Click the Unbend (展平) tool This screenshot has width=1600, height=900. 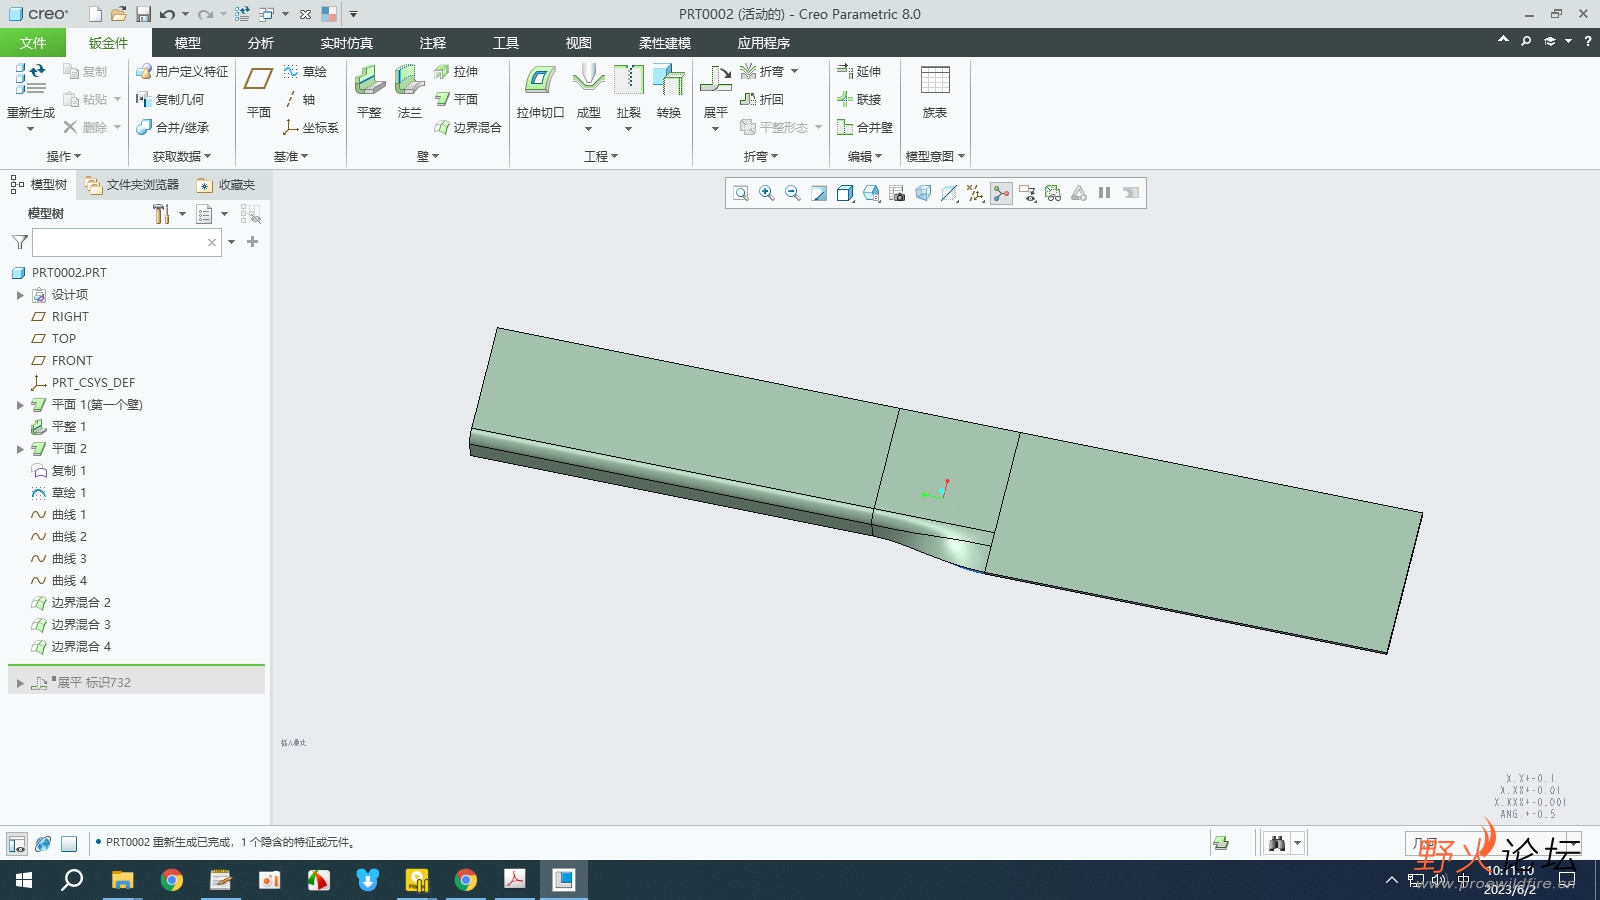tap(716, 91)
